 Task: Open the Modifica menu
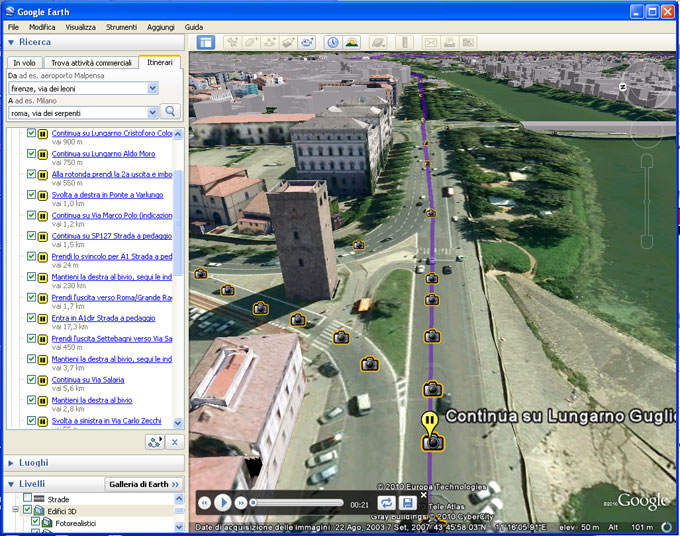[x=42, y=27]
